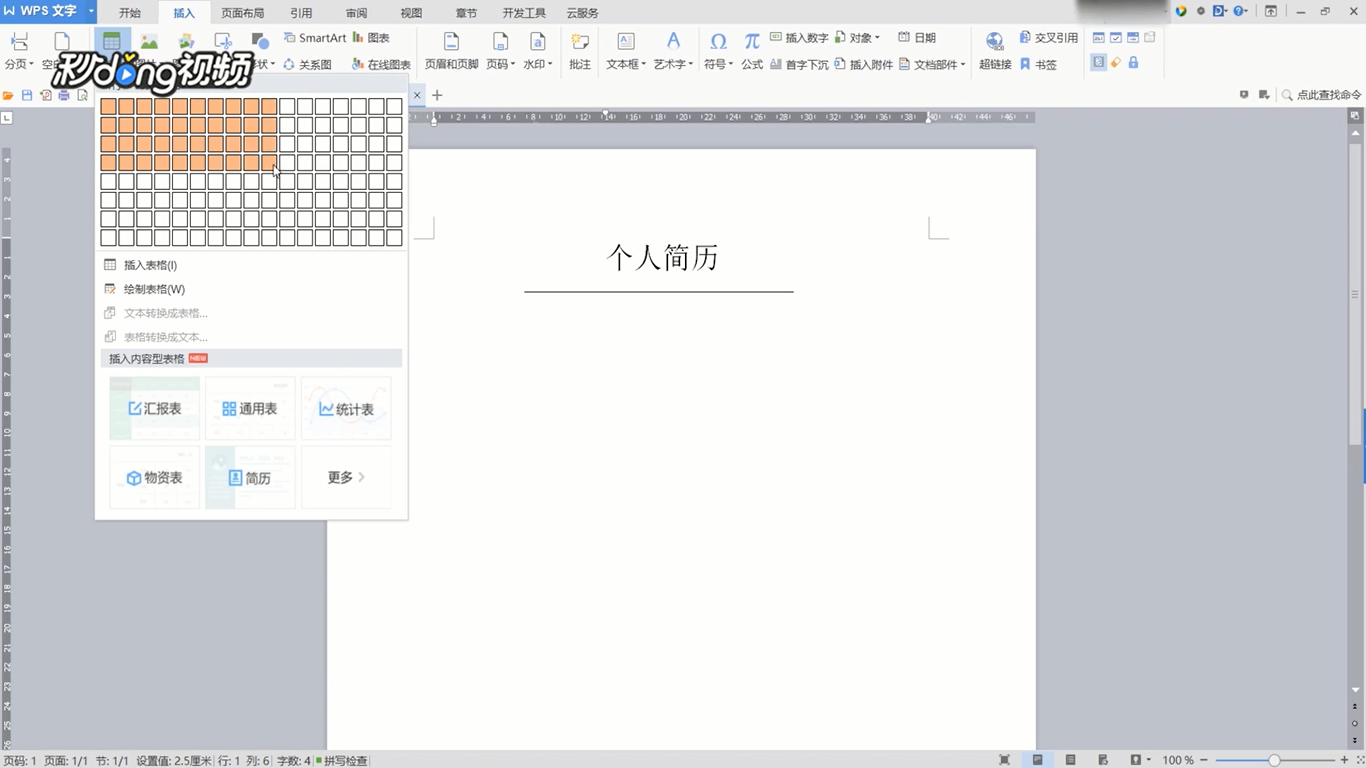
Task: Choose Draw Table (绘制表格) menu item
Action: tap(251, 289)
